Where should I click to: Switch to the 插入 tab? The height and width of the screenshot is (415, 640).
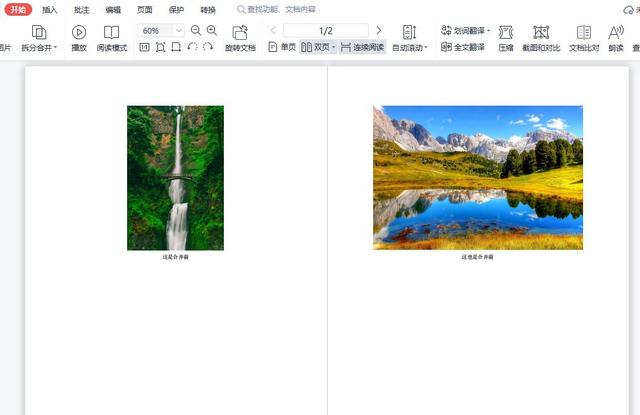click(50, 10)
